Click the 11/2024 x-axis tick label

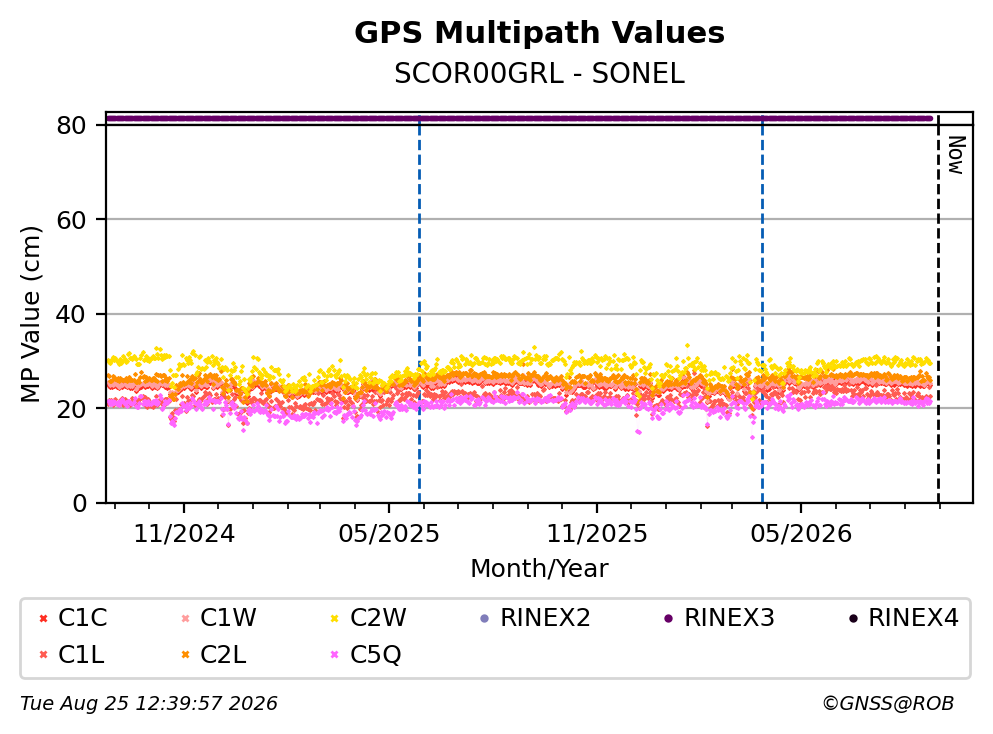(x=184, y=534)
